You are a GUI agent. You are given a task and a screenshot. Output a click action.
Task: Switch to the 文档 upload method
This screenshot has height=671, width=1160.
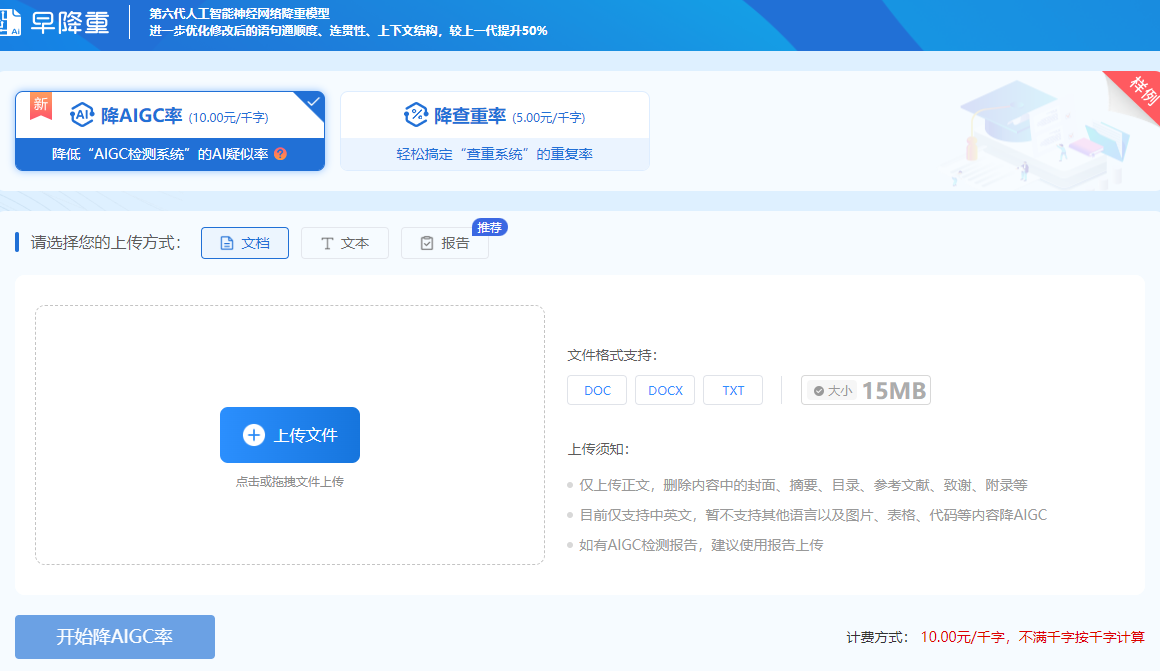click(x=245, y=243)
